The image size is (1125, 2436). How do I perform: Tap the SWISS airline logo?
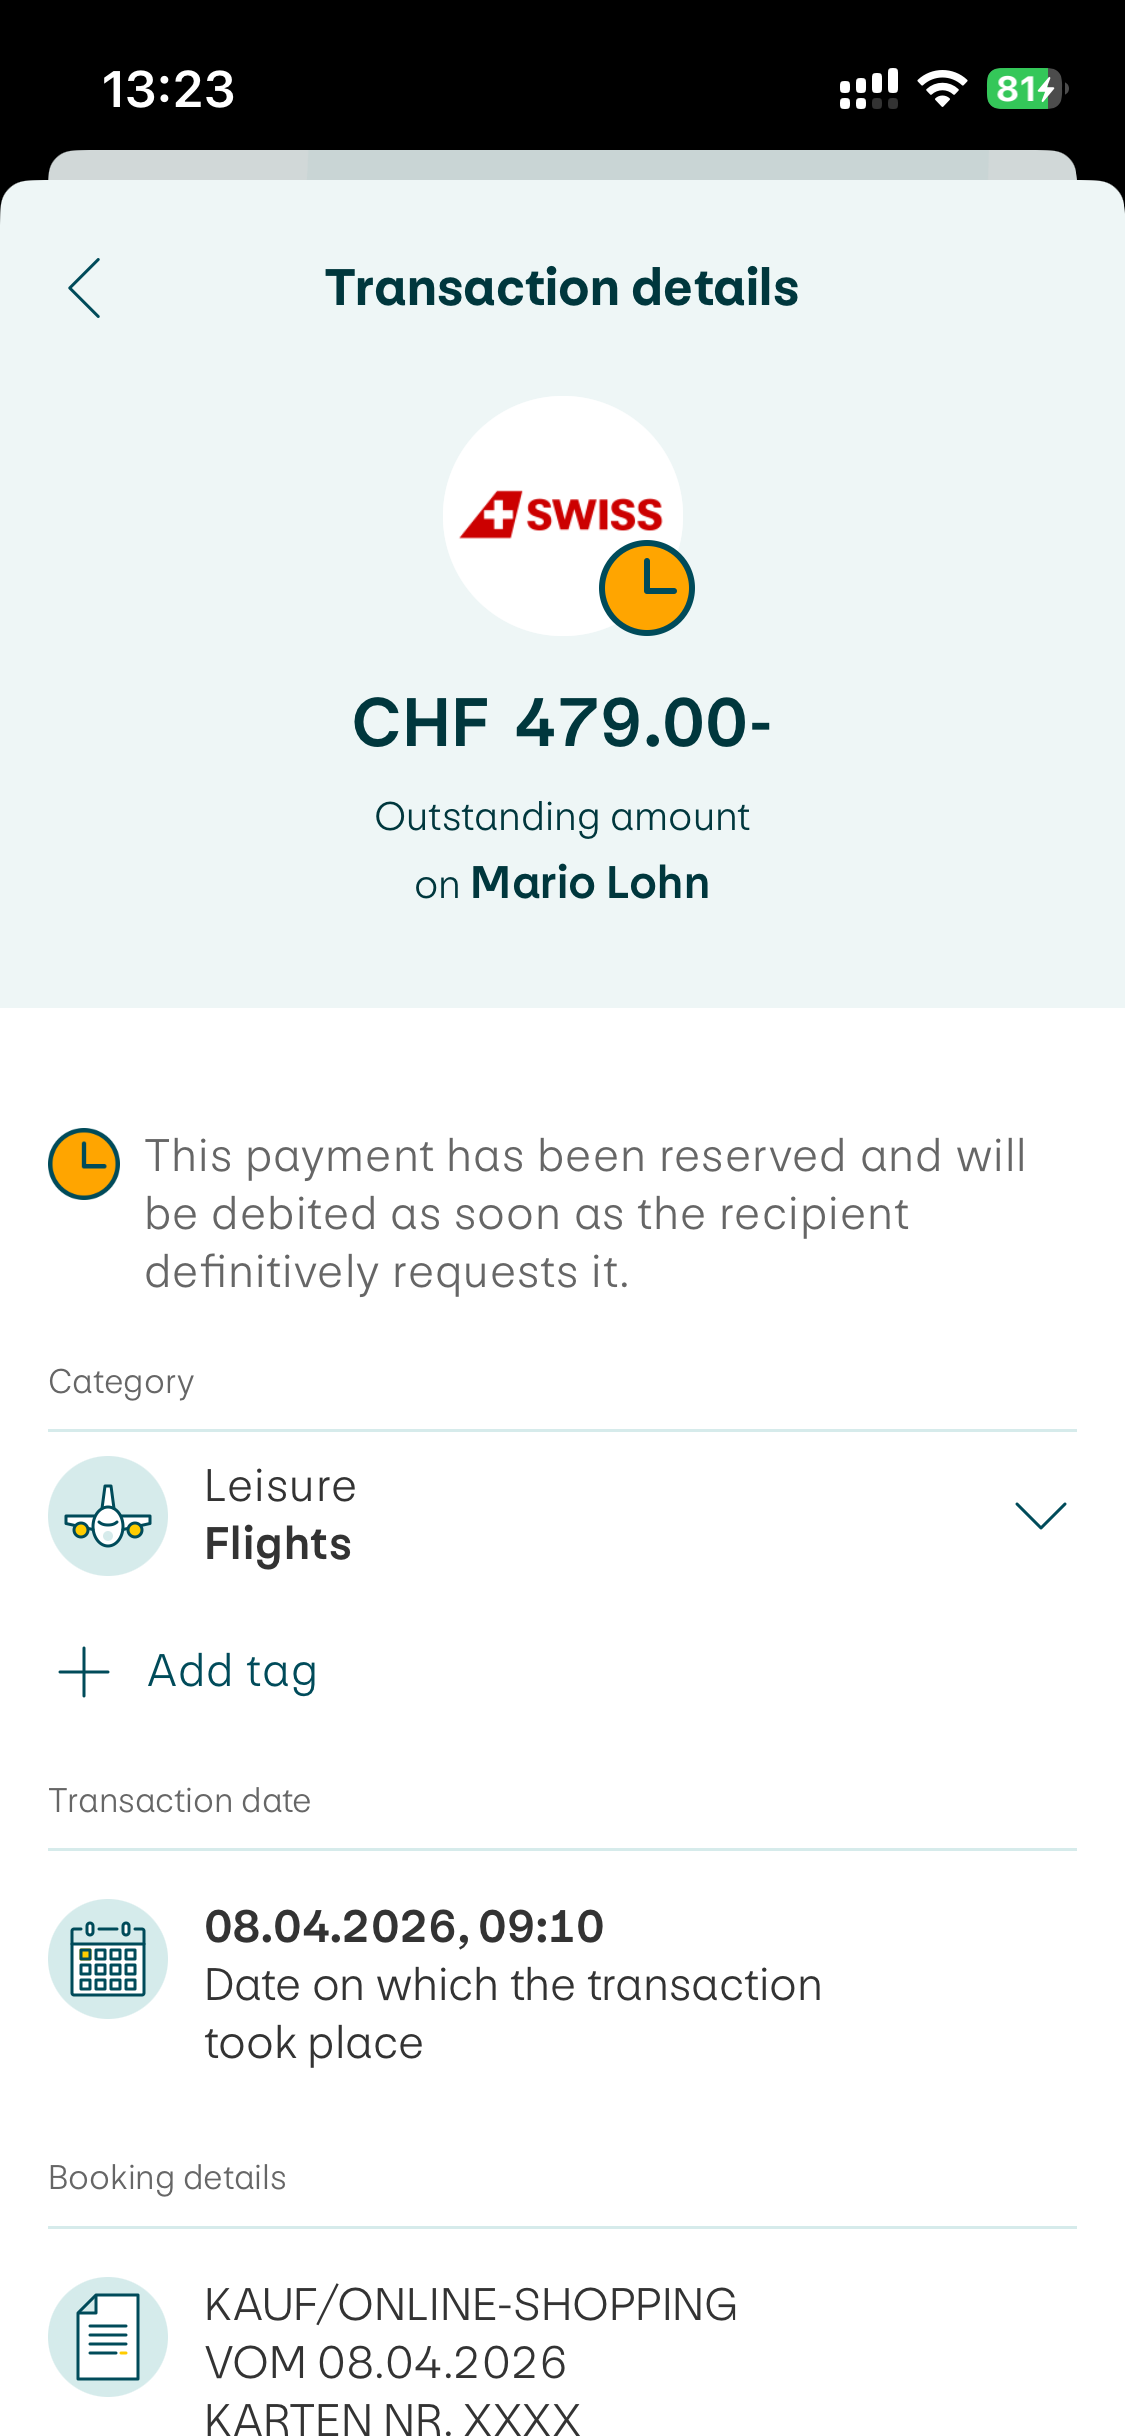pyautogui.click(x=560, y=514)
